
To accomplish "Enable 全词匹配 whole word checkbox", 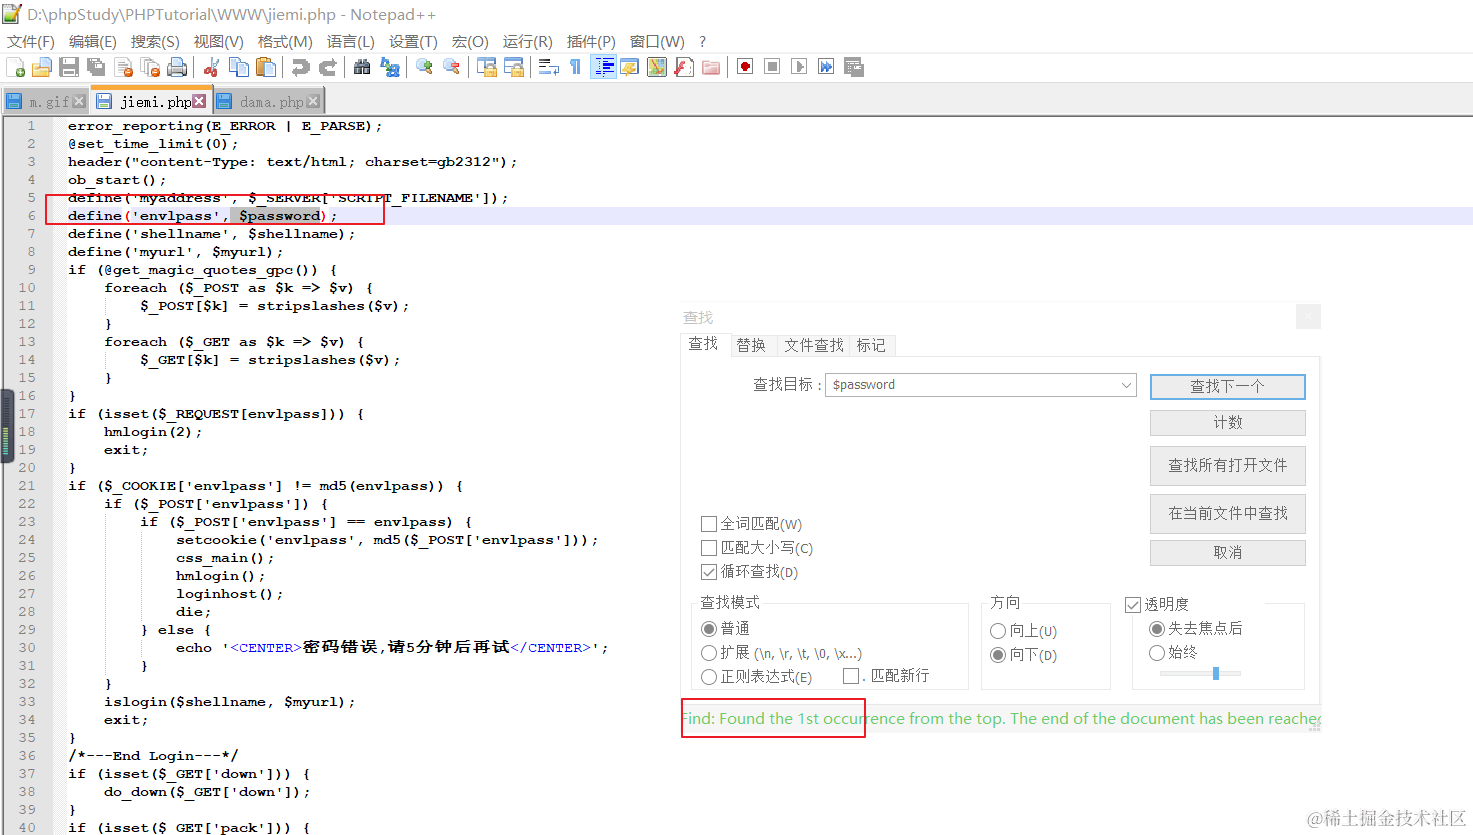I will tap(709, 524).
